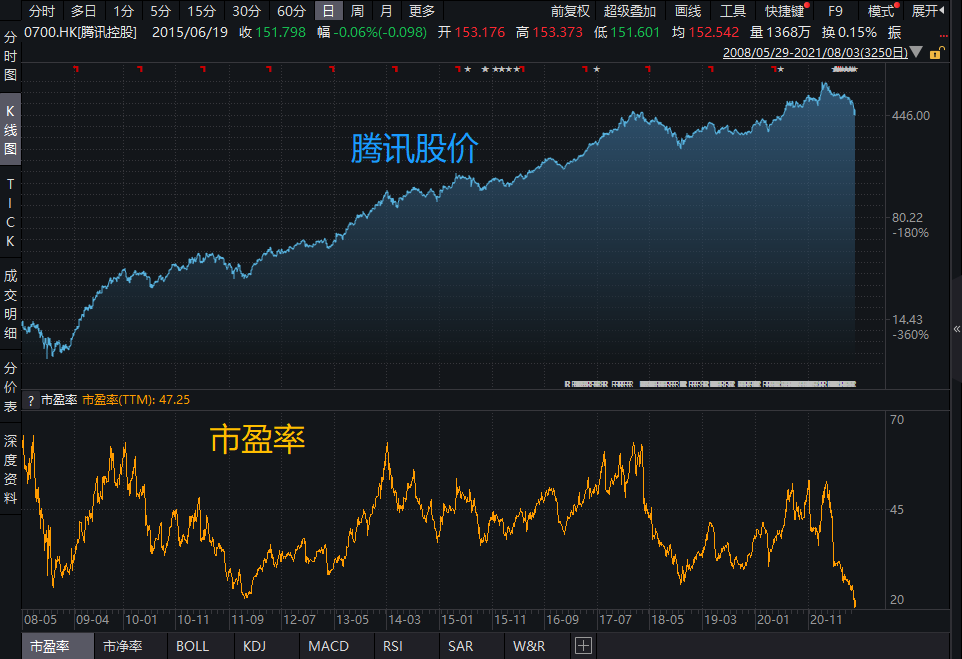The image size is (962, 659).
Task: Switch to the BOLL indicator tab
Action: [193, 646]
